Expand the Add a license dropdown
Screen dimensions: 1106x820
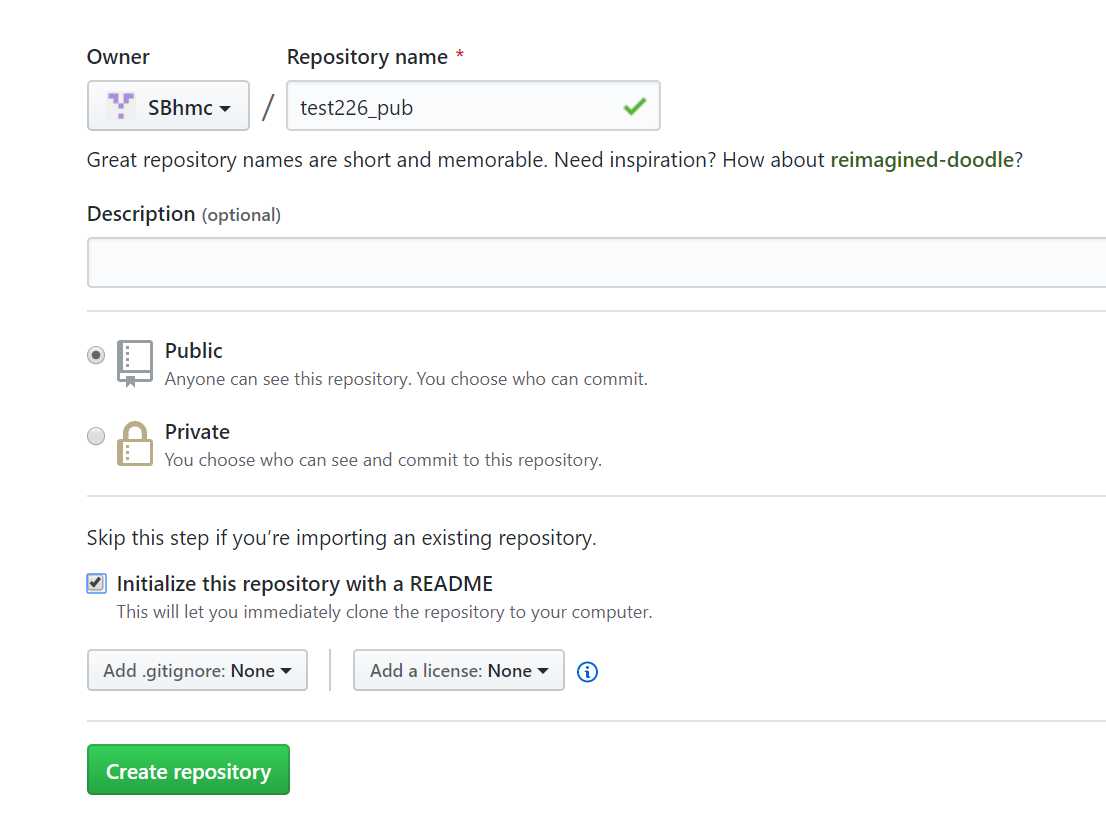tap(458, 671)
